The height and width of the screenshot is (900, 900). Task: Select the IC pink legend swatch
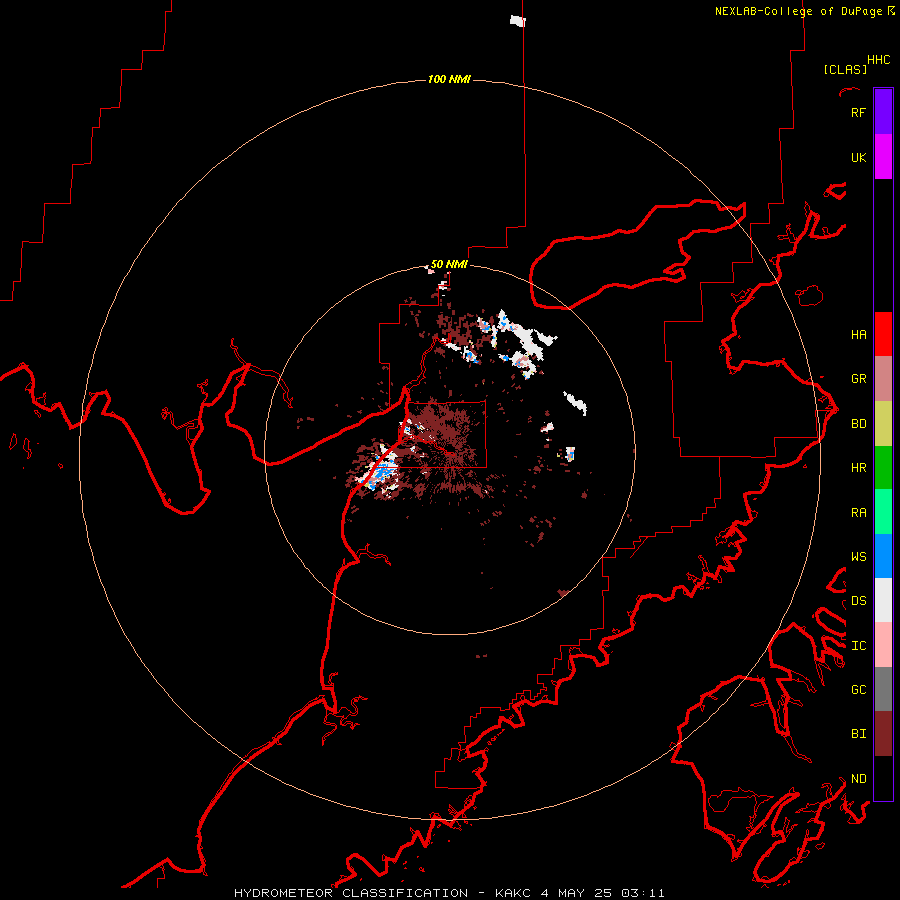point(883,645)
